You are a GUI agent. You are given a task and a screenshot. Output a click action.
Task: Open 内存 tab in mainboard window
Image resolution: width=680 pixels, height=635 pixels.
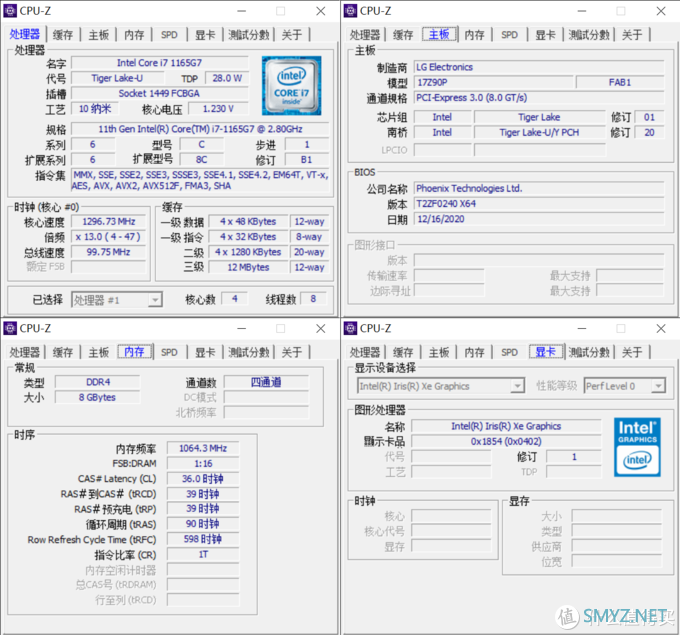pyautogui.click(x=474, y=35)
